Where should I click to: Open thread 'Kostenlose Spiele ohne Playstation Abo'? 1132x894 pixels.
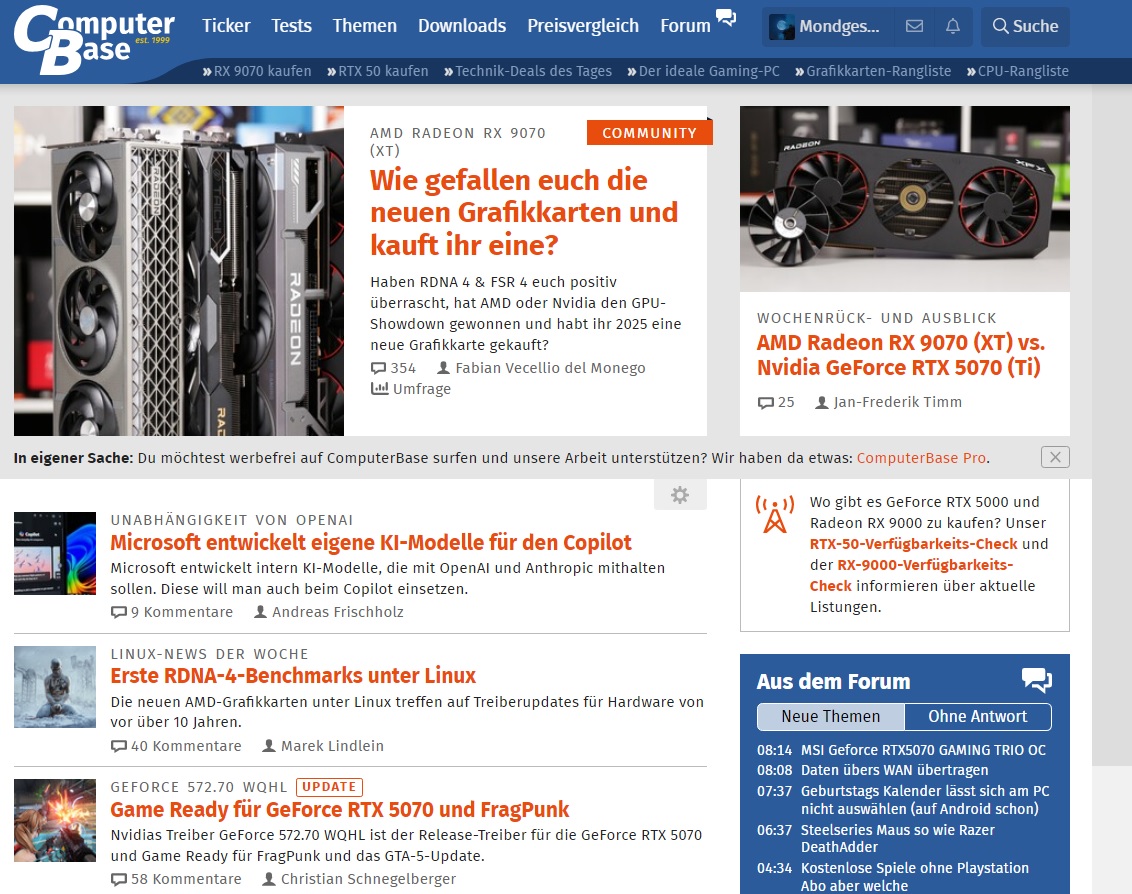(915, 877)
